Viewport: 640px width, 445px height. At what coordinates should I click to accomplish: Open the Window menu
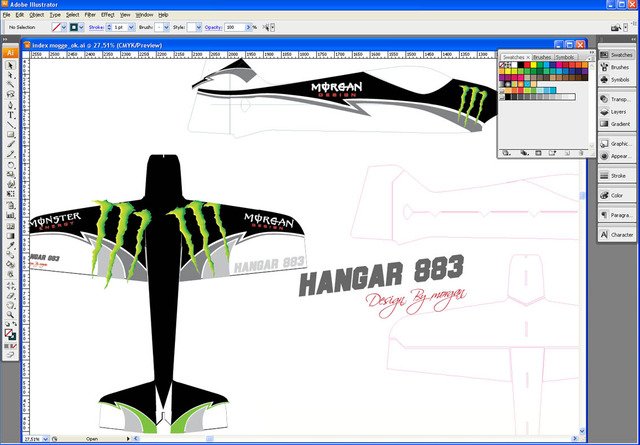click(x=144, y=15)
